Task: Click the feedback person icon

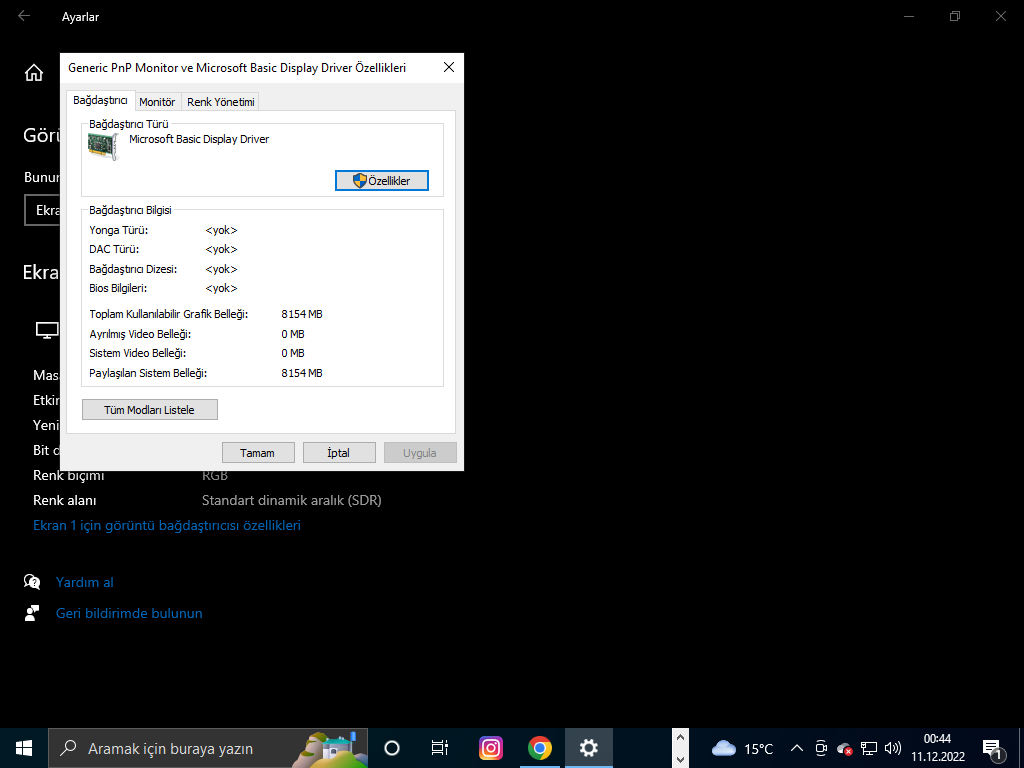Action: [32, 613]
